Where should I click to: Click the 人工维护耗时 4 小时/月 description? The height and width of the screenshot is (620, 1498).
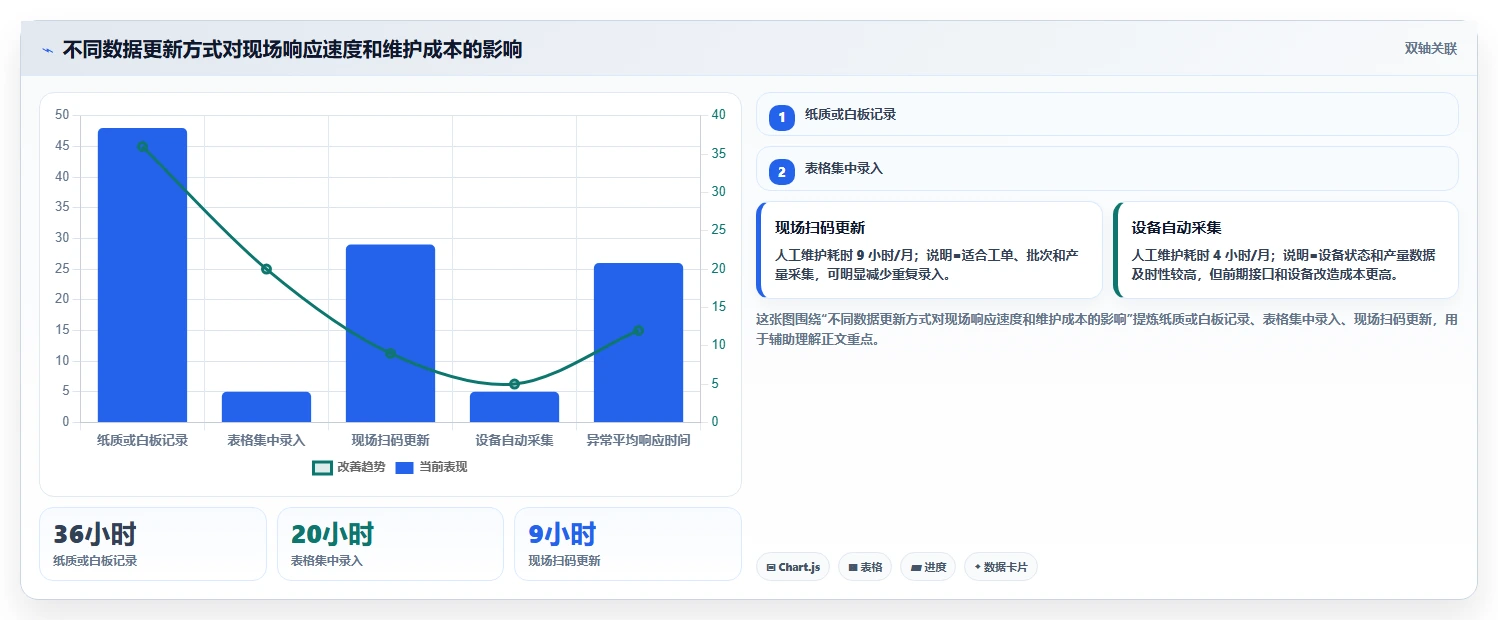pyautogui.click(x=1284, y=264)
